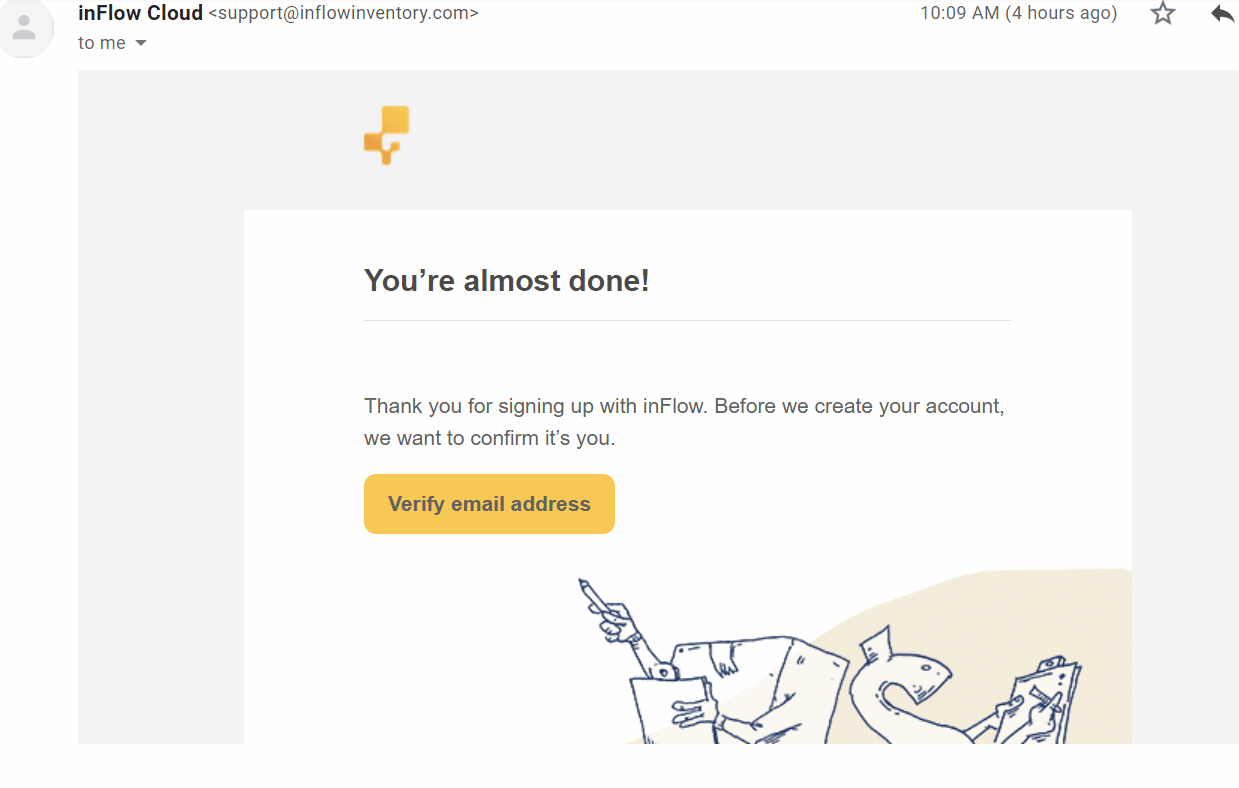The image size is (1239, 788).
Task: Click the support@inflowinventory.com address
Action: (343, 14)
